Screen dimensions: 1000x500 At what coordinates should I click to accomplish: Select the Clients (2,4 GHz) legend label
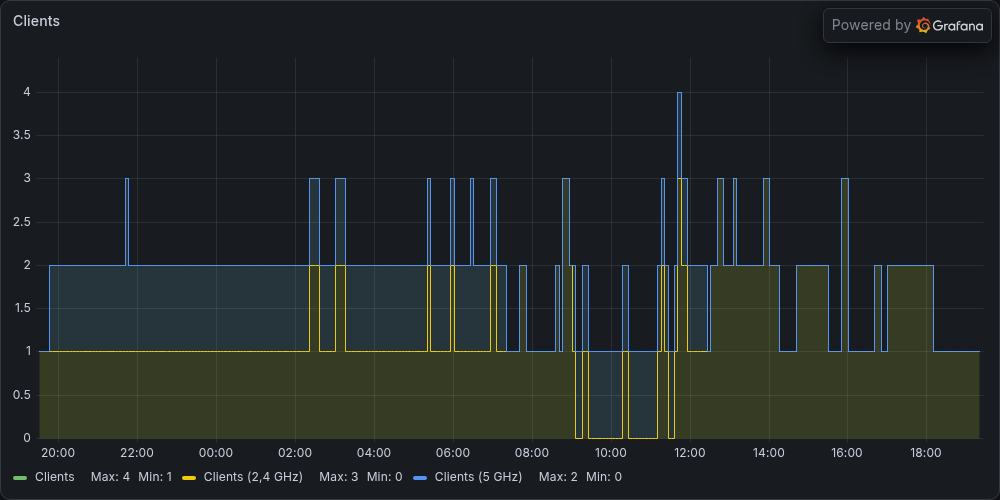click(253, 477)
